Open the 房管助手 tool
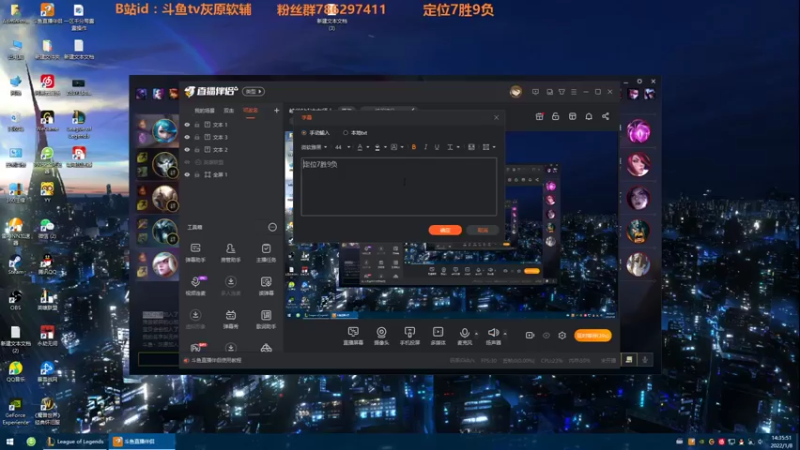Image resolution: width=800 pixels, height=450 pixels. click(x=231, y=253)
